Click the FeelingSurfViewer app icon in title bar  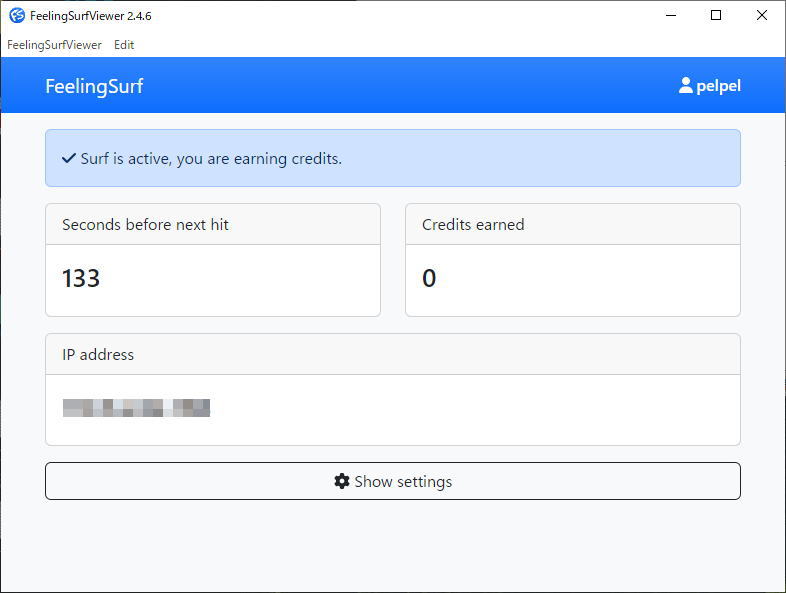click(17, 16)
